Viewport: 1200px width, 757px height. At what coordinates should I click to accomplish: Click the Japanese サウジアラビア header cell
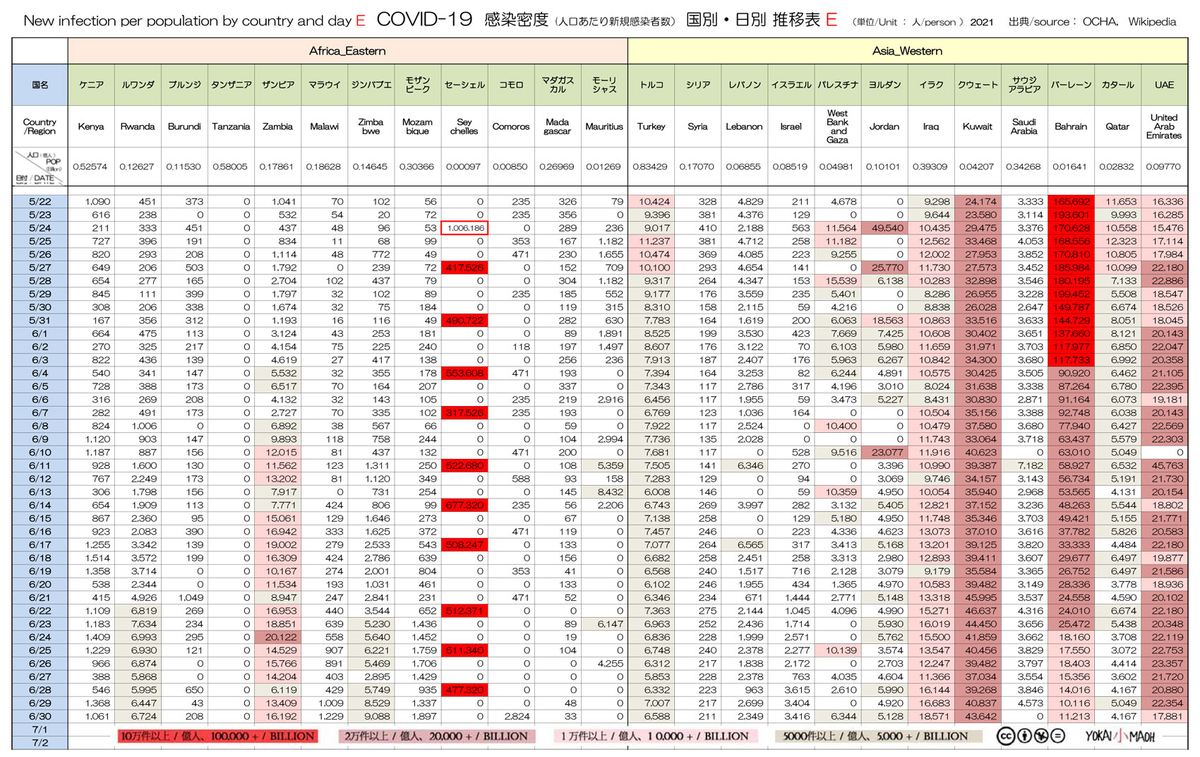pos(1025,86)
